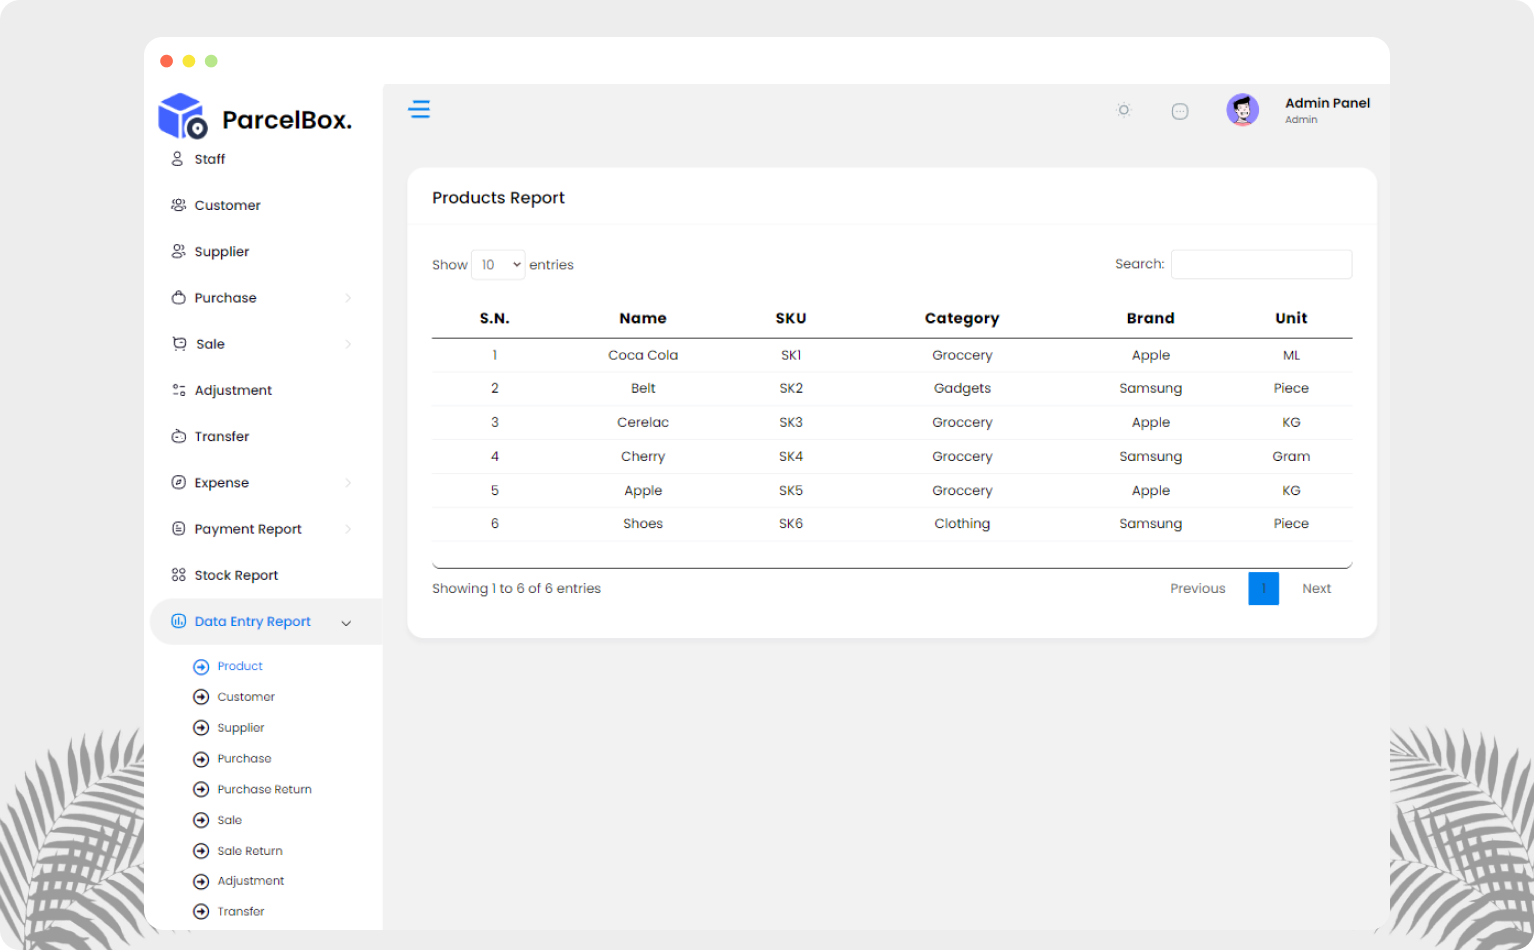
Task: Open notifications via the top-right dots icon
Action: (x=1180, y=111)
